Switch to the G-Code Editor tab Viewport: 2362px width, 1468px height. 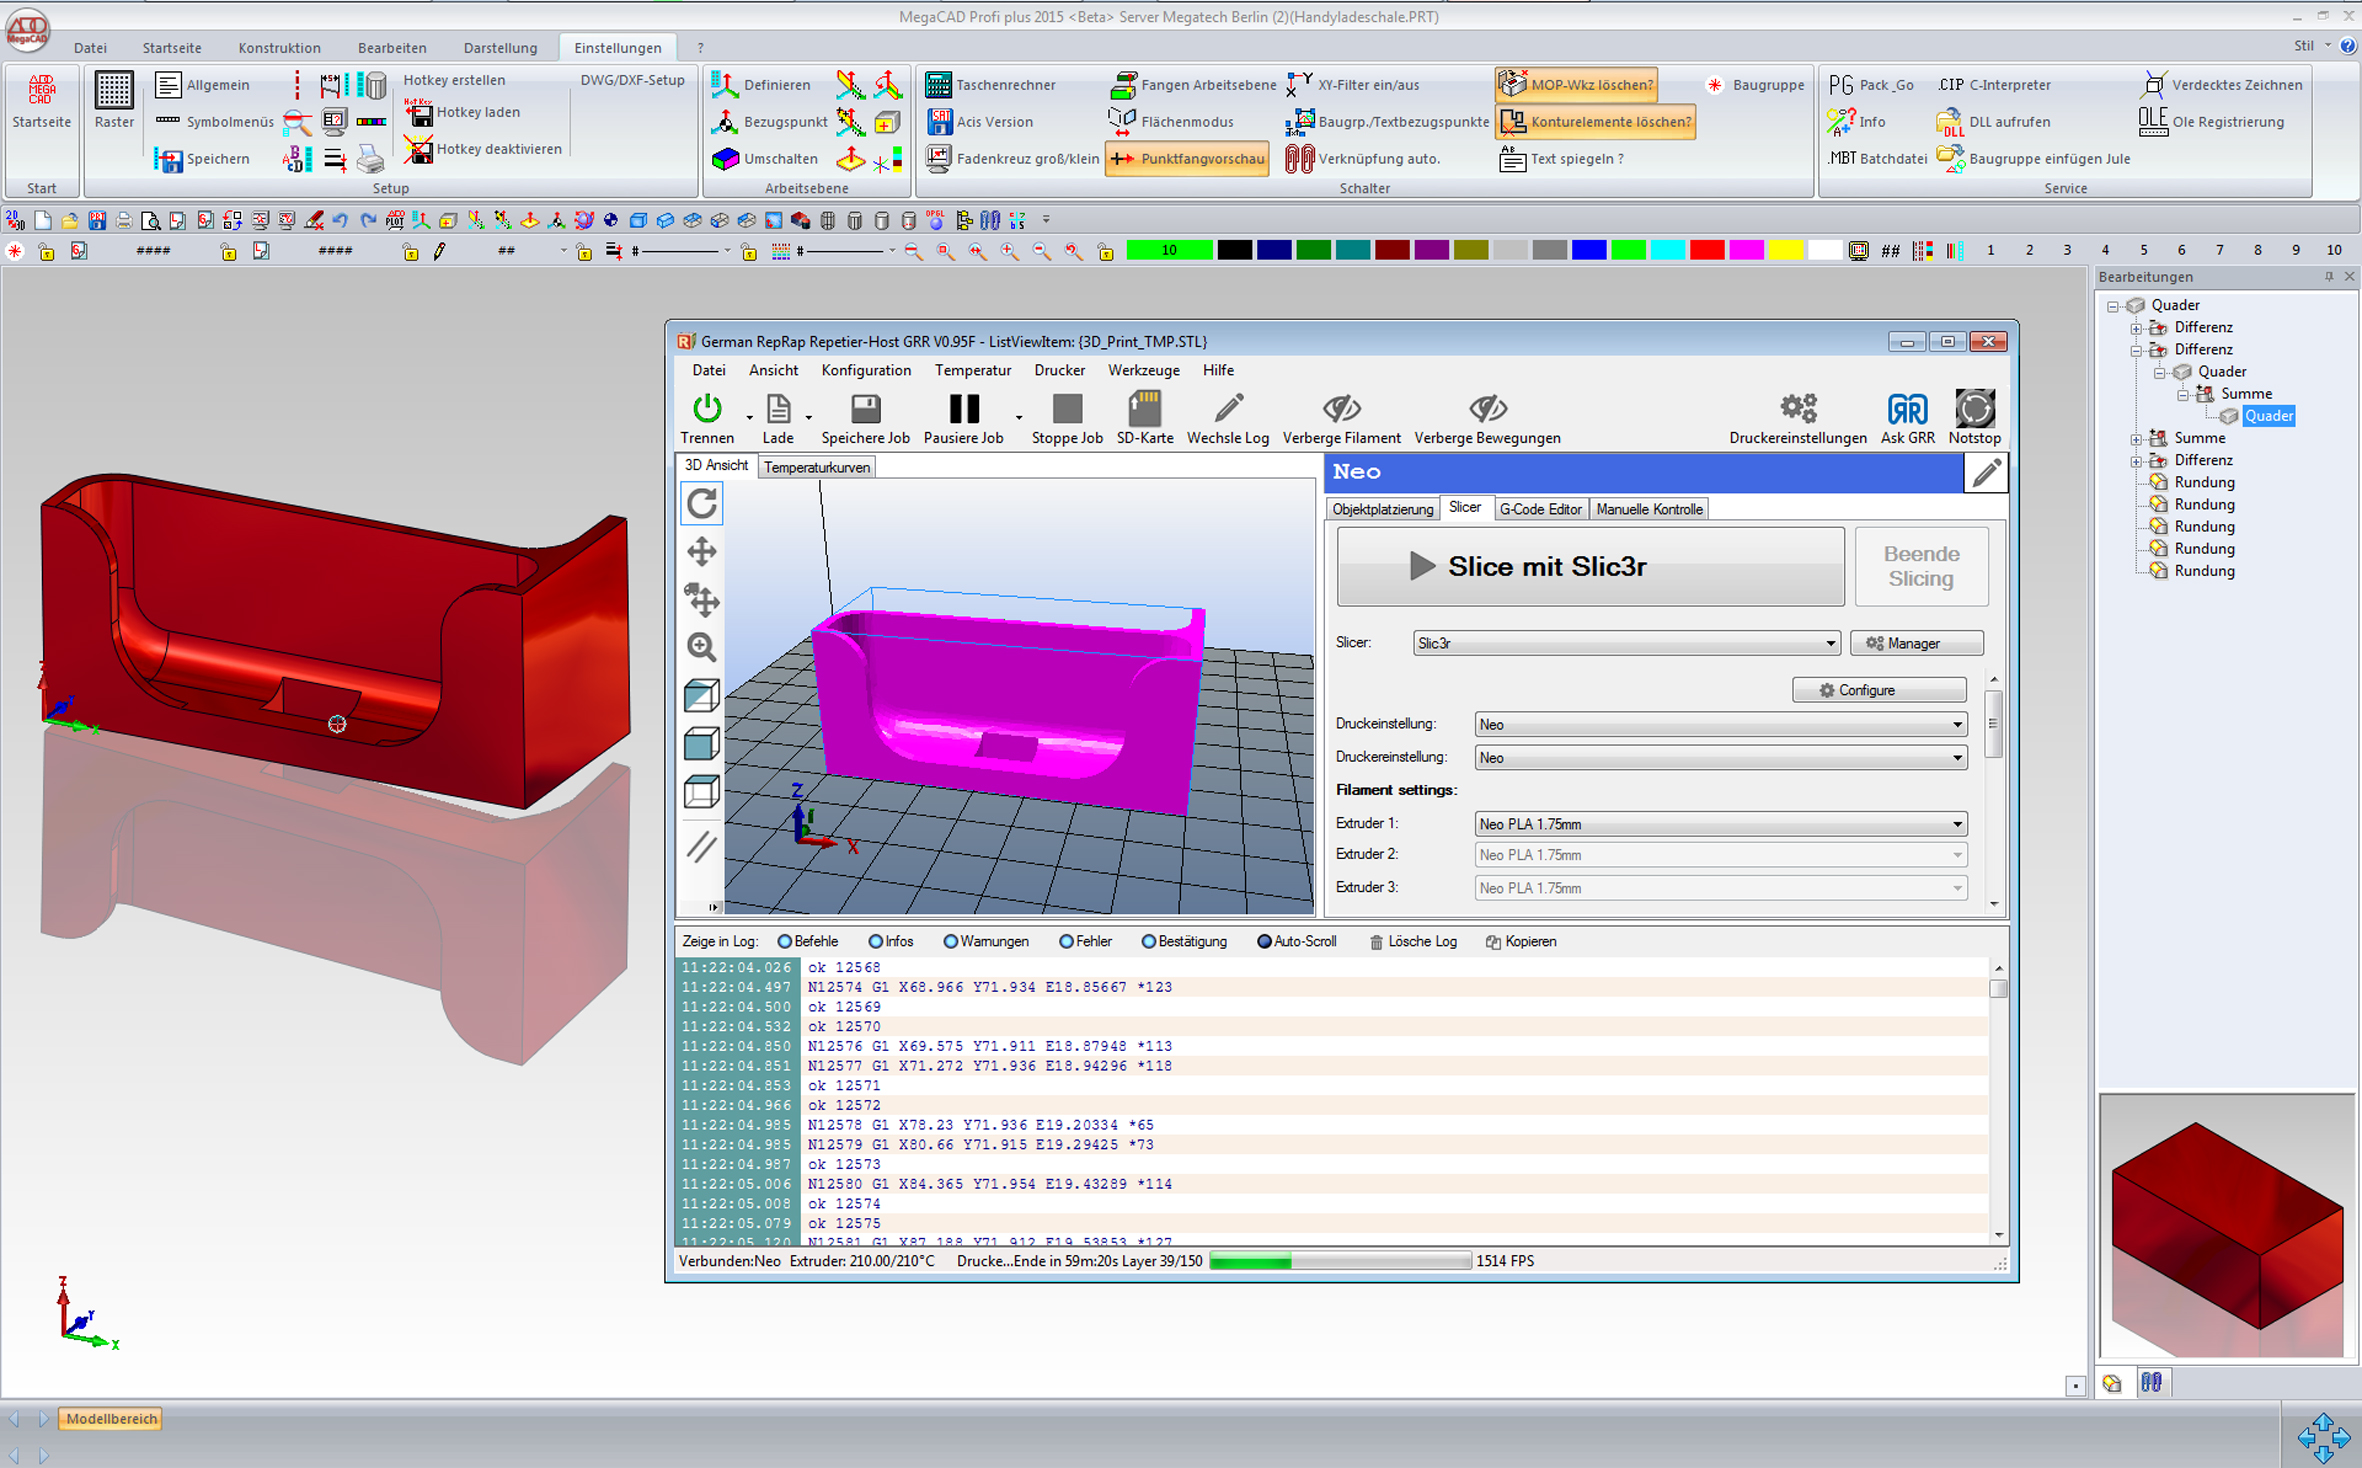tap(1540, 509)
